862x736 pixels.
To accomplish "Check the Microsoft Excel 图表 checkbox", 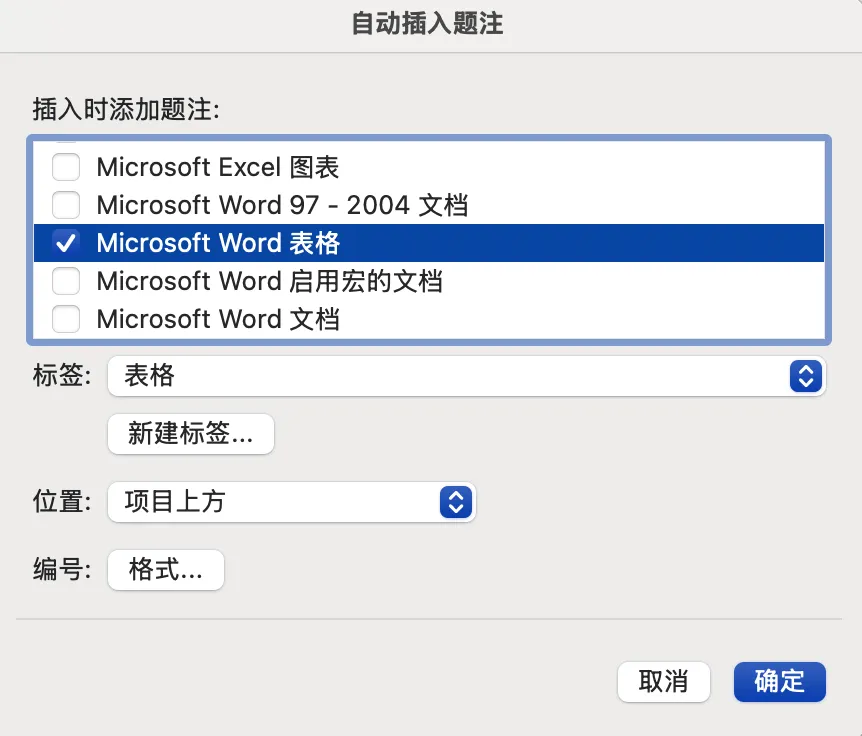I will pyautogui.click(x=66, y=167).
